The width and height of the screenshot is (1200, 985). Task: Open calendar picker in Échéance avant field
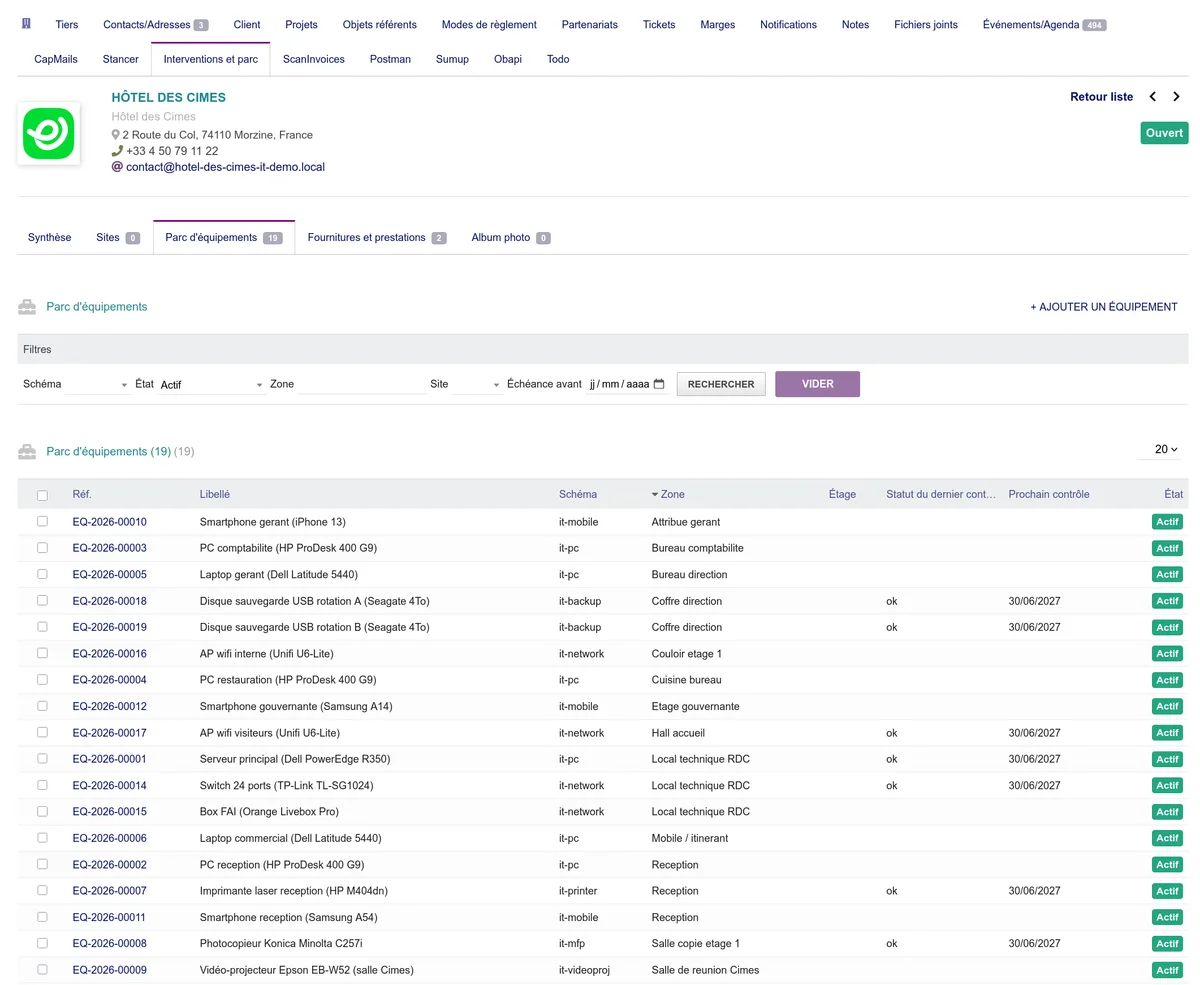pyautogui.click(x=659, y=384)
